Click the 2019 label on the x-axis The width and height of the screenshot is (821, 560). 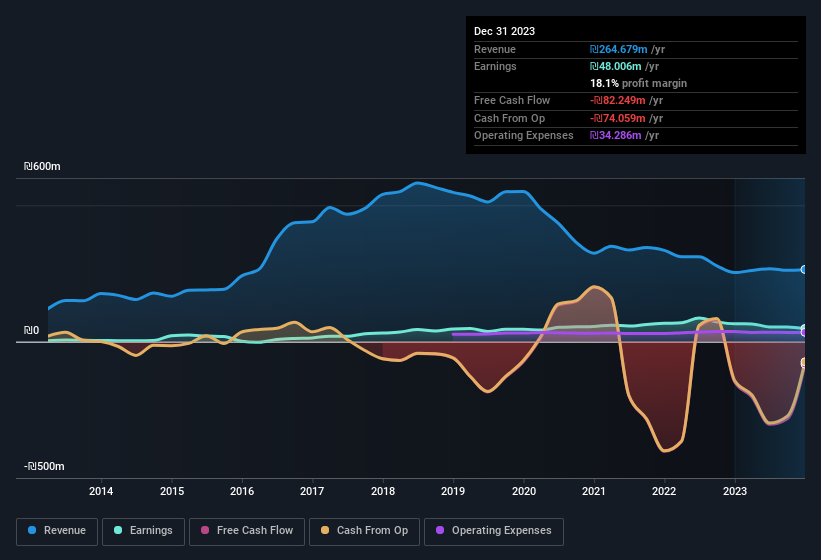pyautogui.click(x=453, y=491)
